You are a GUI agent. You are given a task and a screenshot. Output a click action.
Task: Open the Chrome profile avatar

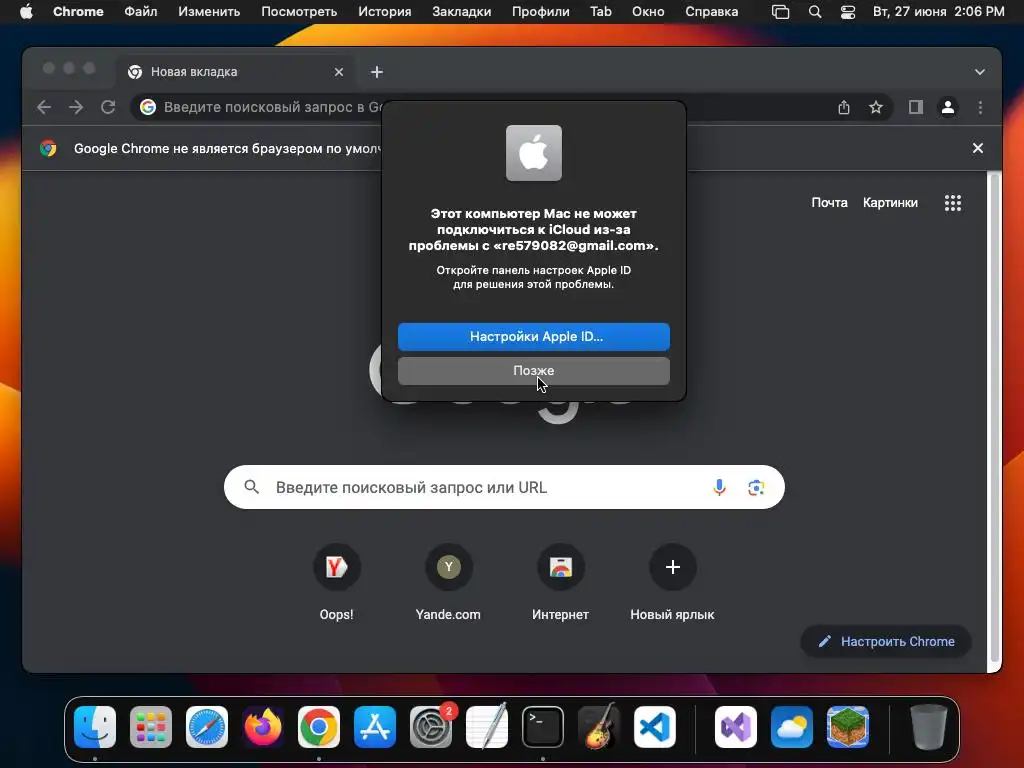(948, 107)
